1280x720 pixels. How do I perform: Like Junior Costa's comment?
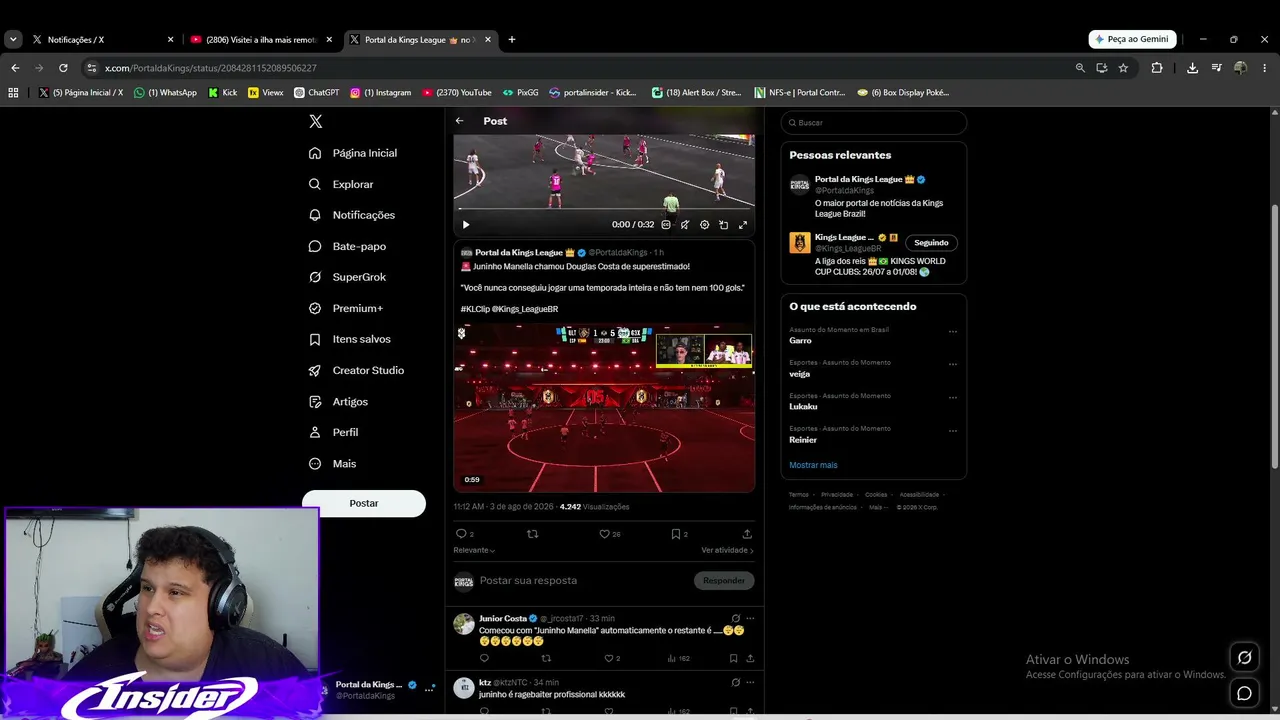(x=612, y=658)
